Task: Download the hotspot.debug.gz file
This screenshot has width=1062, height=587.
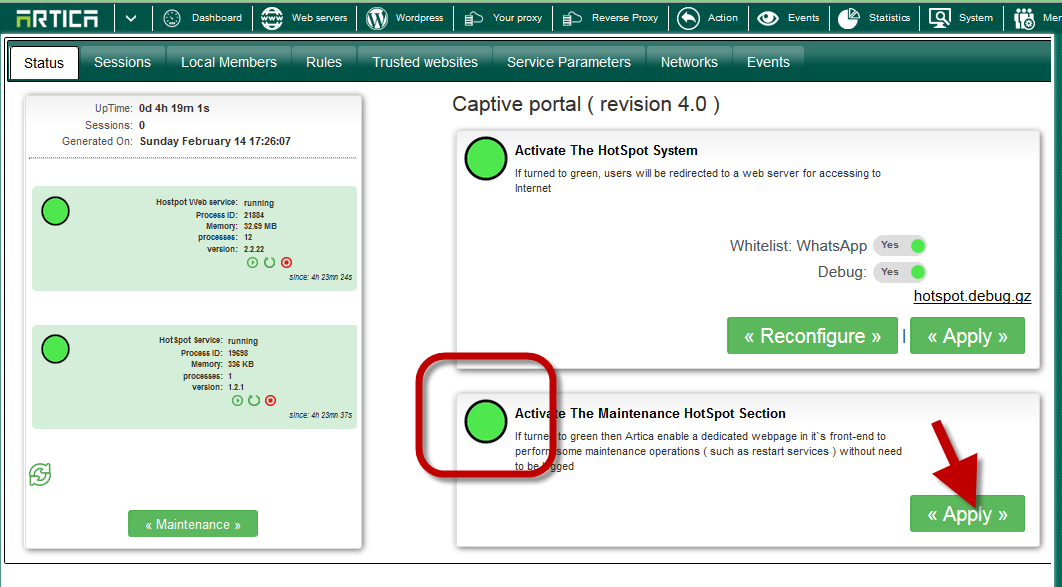Action: 972,297
